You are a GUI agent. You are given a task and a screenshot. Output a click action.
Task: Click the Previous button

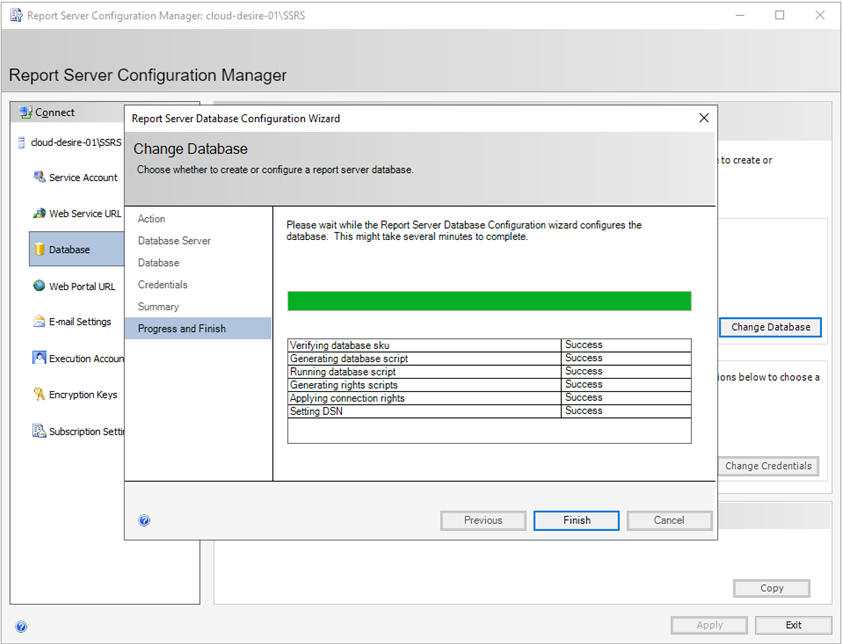pyautogui.click(x=483, y=520)
